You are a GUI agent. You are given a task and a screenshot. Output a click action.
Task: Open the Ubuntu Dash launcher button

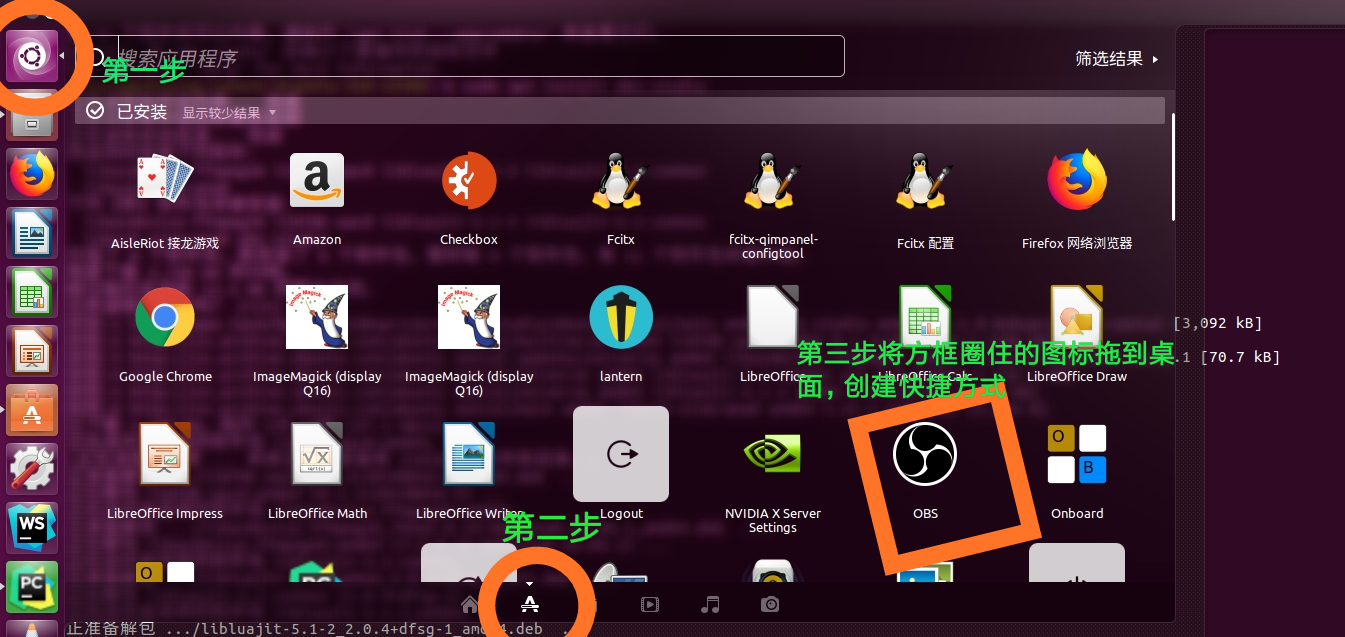[33, 57]
